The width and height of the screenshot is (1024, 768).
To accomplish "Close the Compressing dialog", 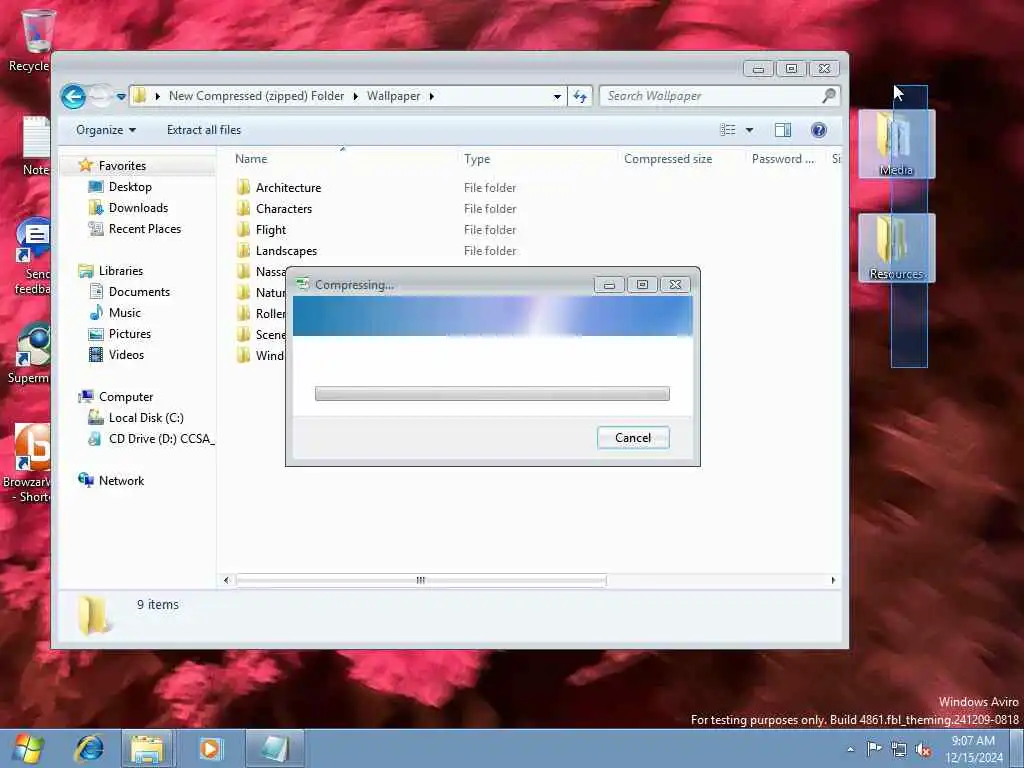I will pyautogui.click(x=675, y=285).
